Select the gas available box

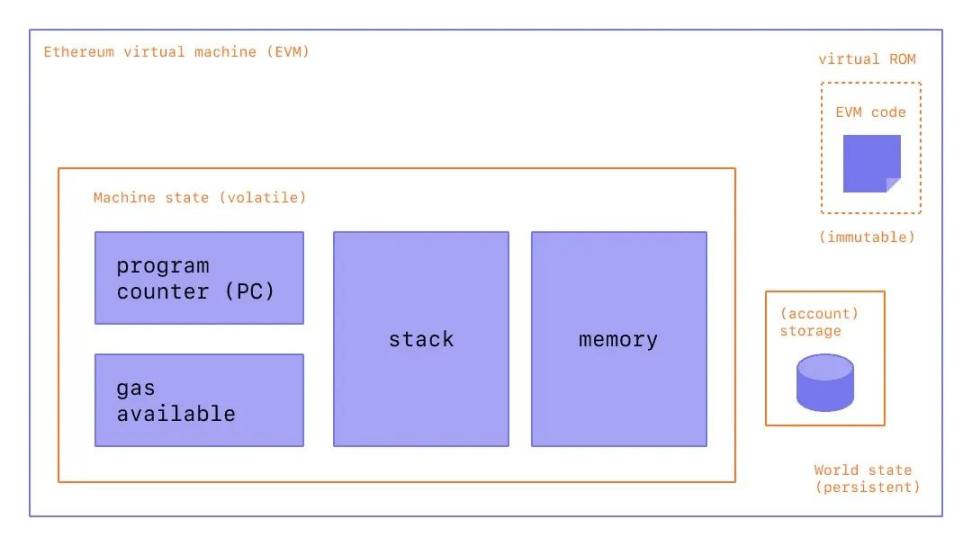click(x=199, y=400)
